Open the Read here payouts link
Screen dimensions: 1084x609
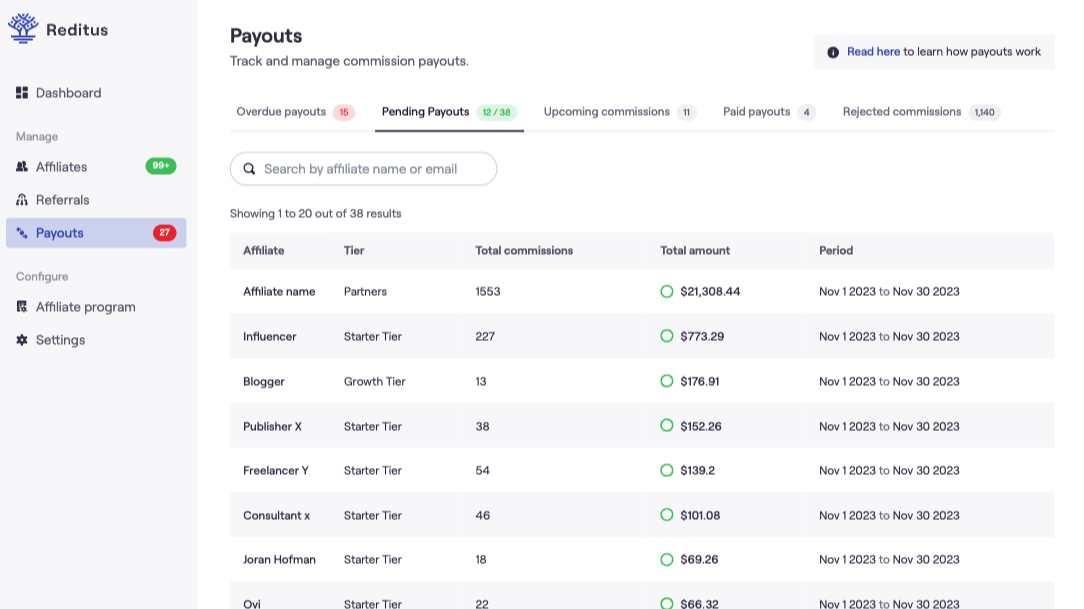(873, 52)
